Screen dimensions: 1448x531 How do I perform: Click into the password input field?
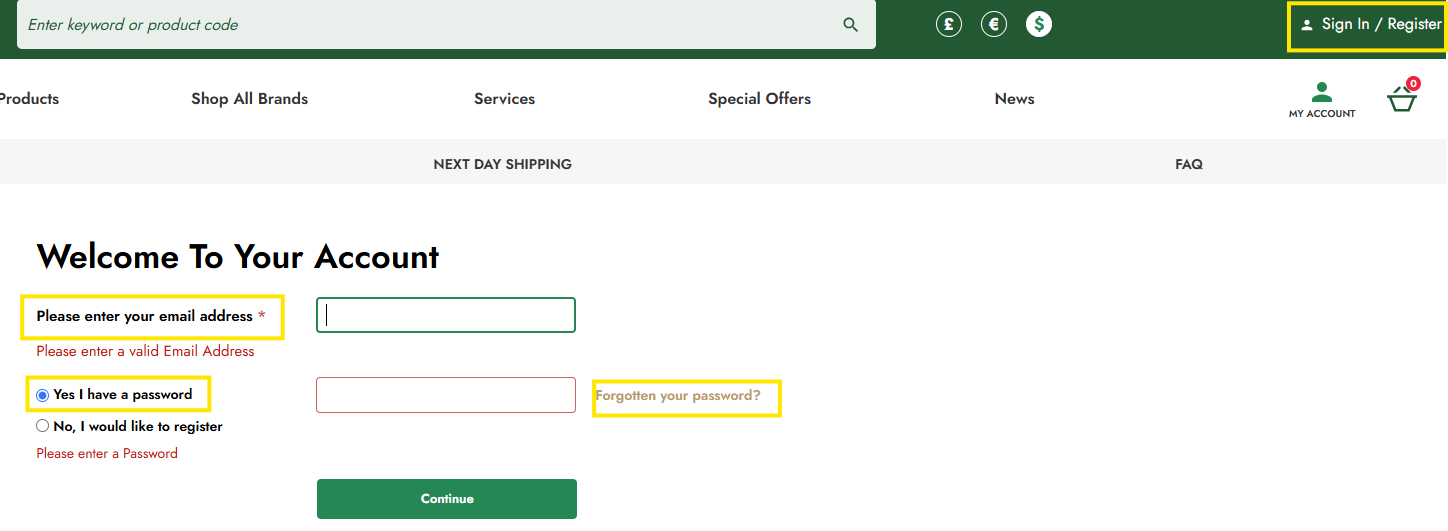coord(446,395)
